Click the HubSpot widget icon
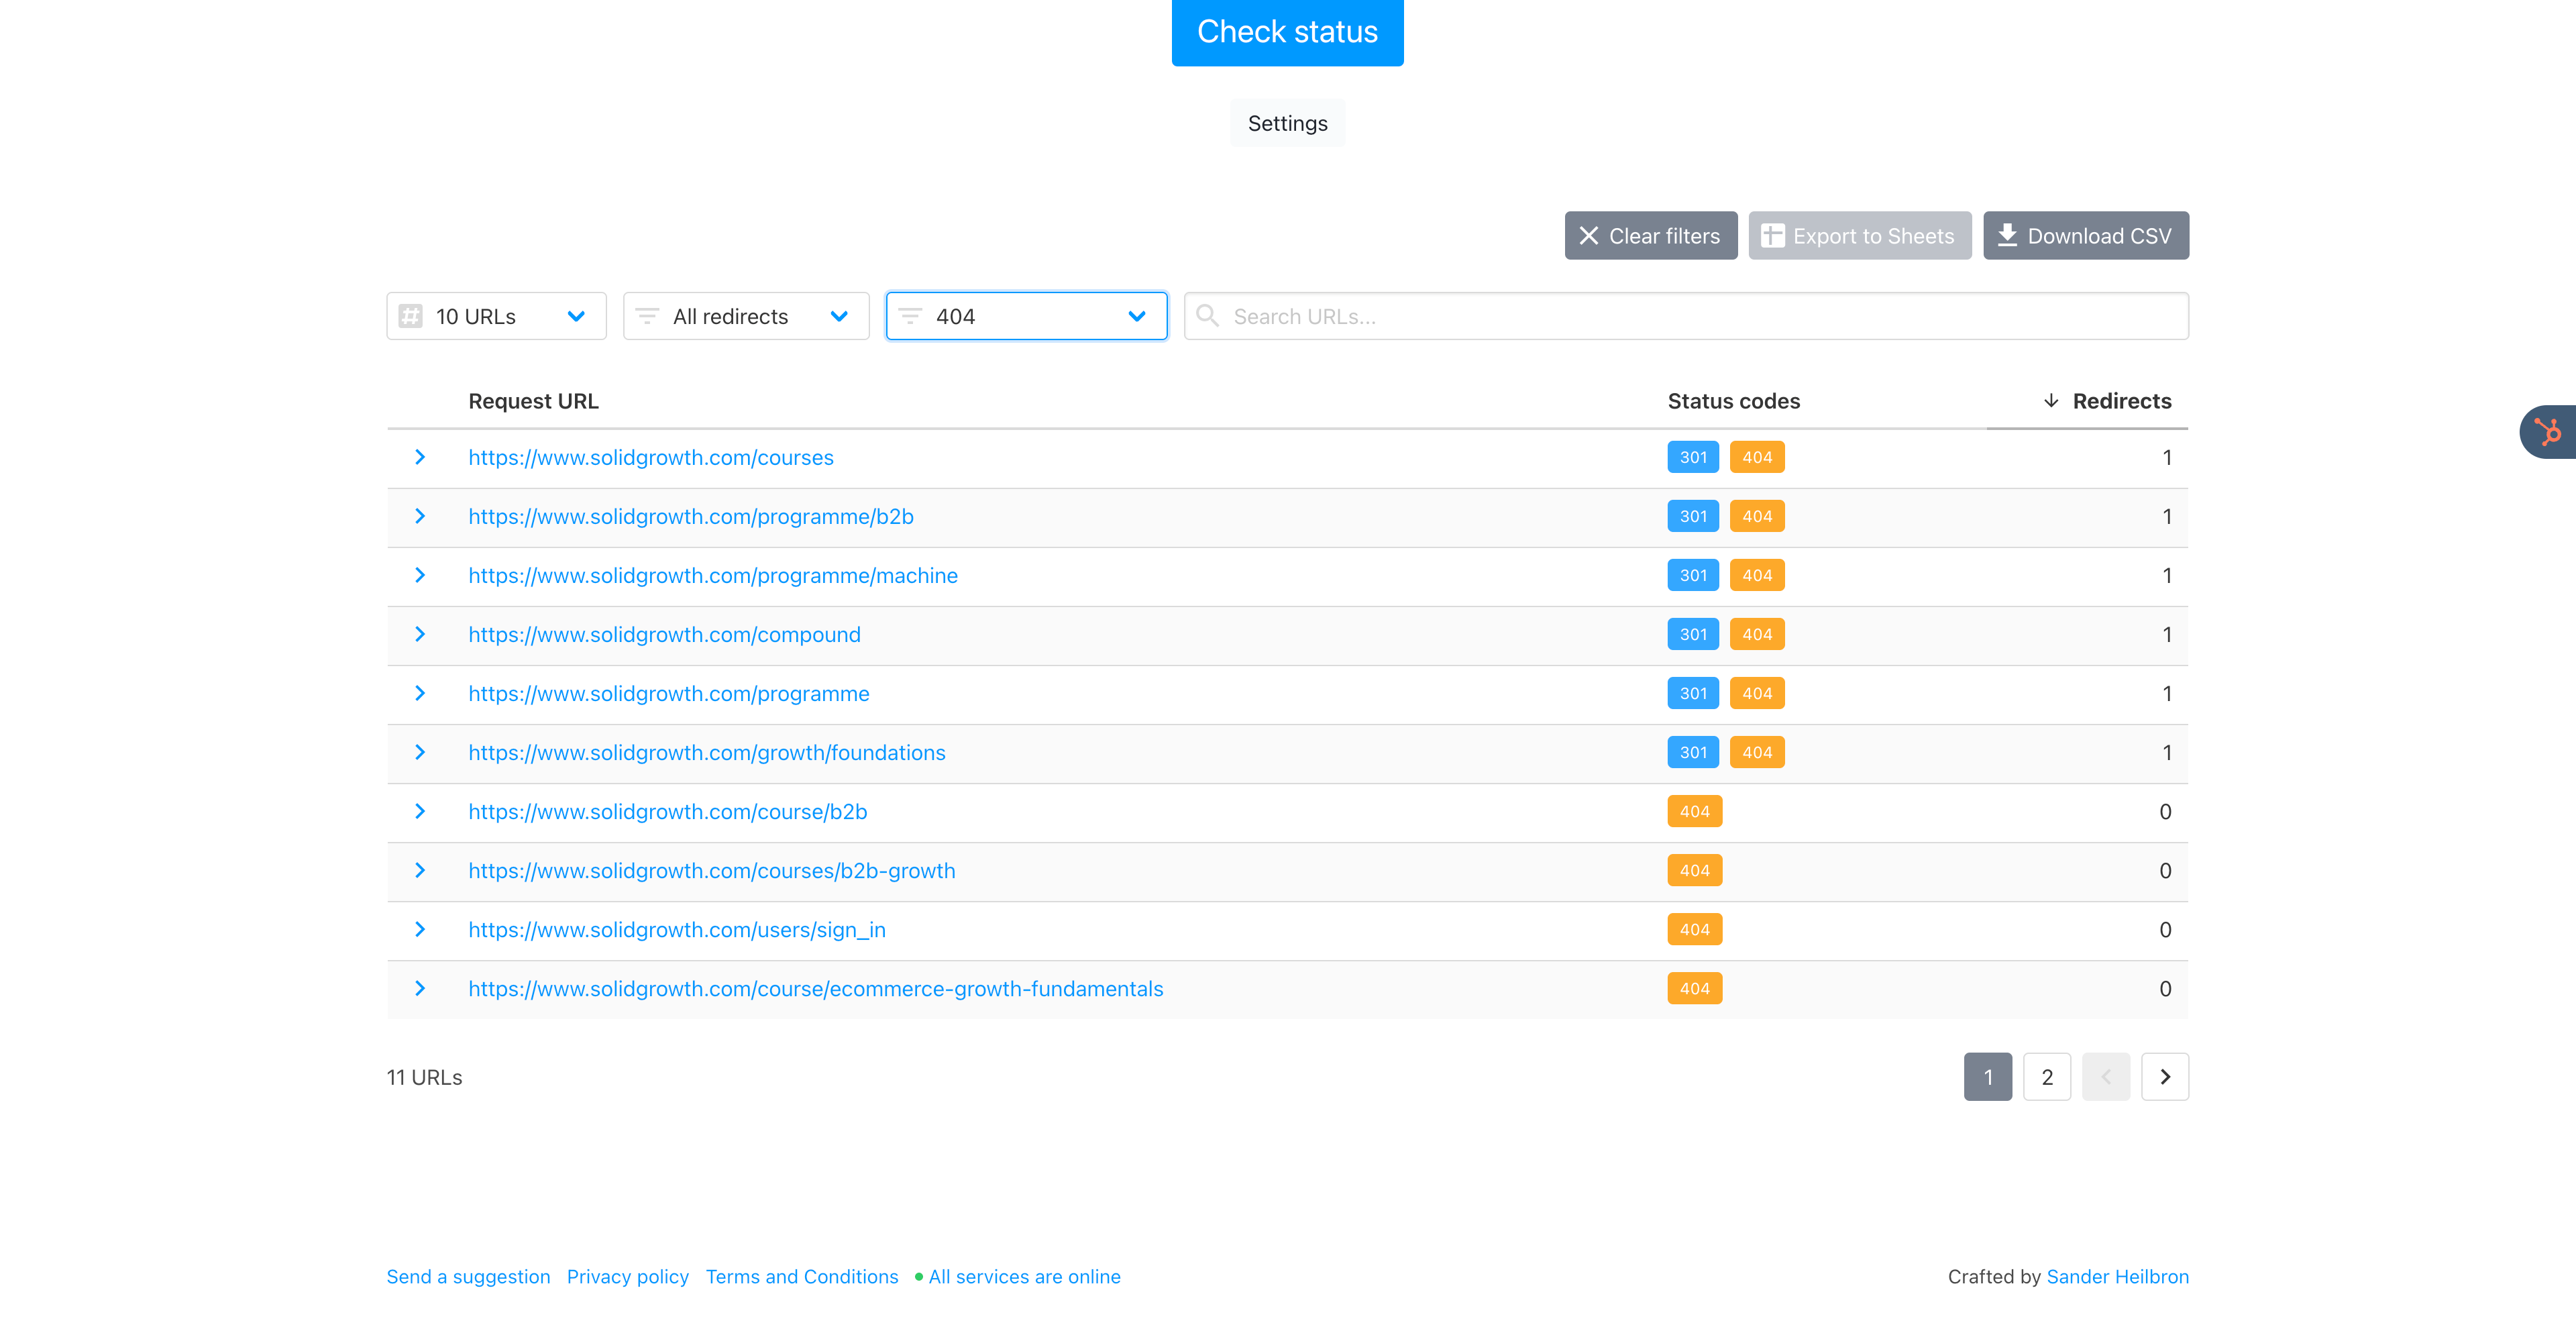 click(x=2548, y=432)
